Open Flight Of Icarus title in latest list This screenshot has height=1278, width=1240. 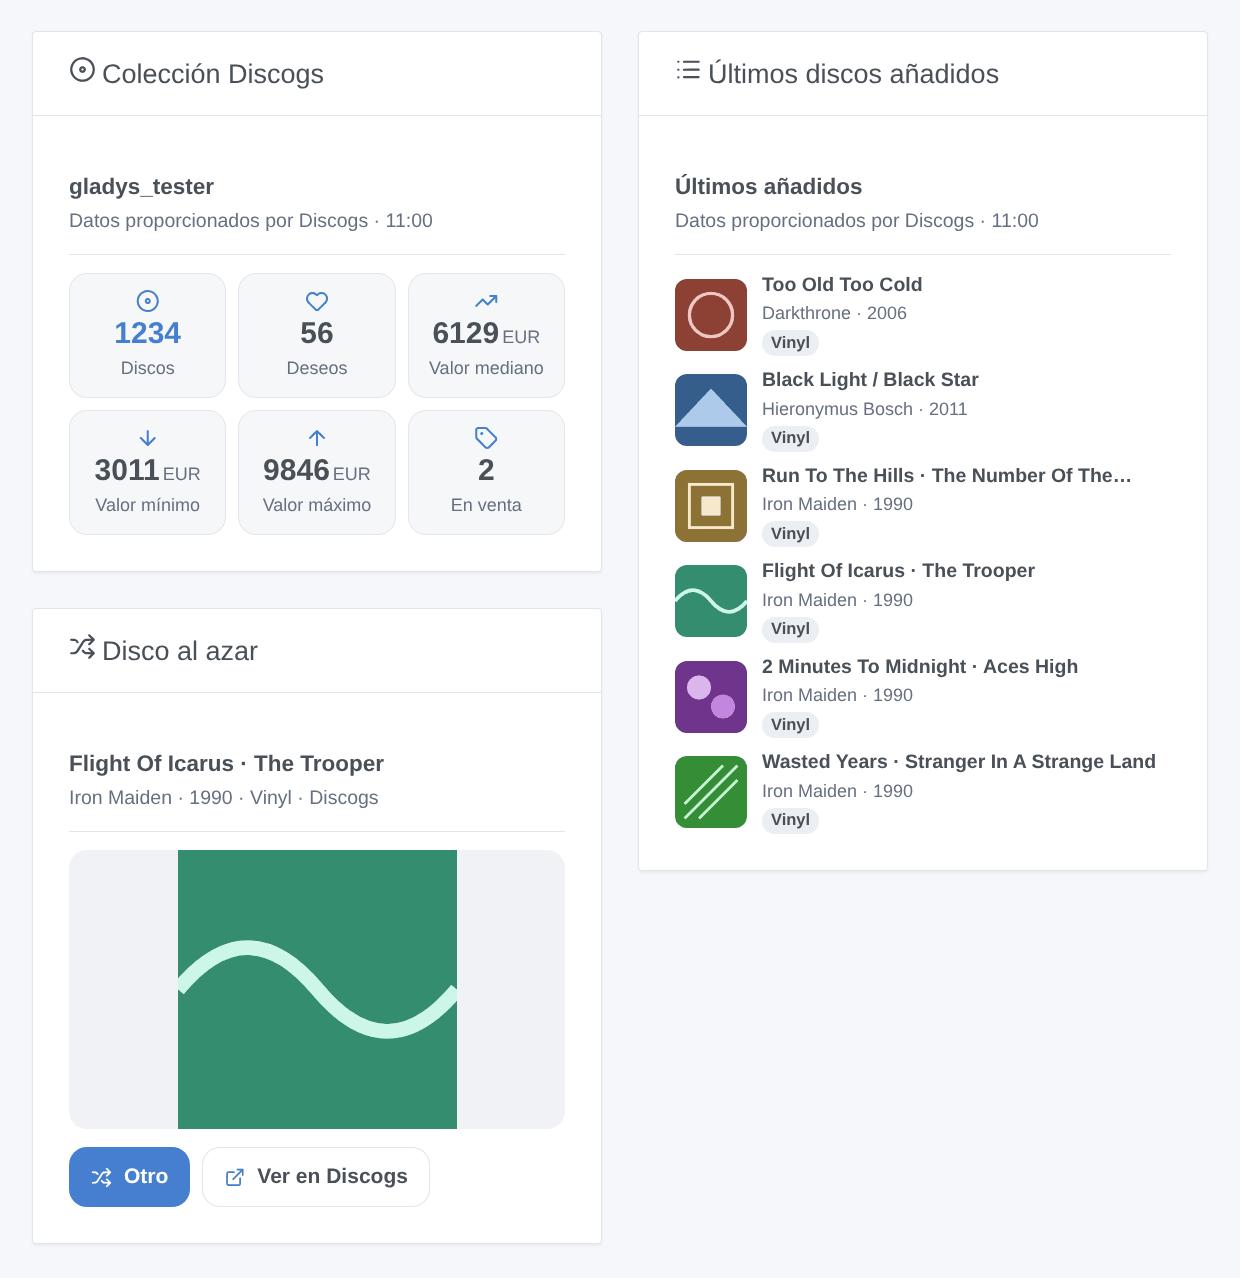898,571
